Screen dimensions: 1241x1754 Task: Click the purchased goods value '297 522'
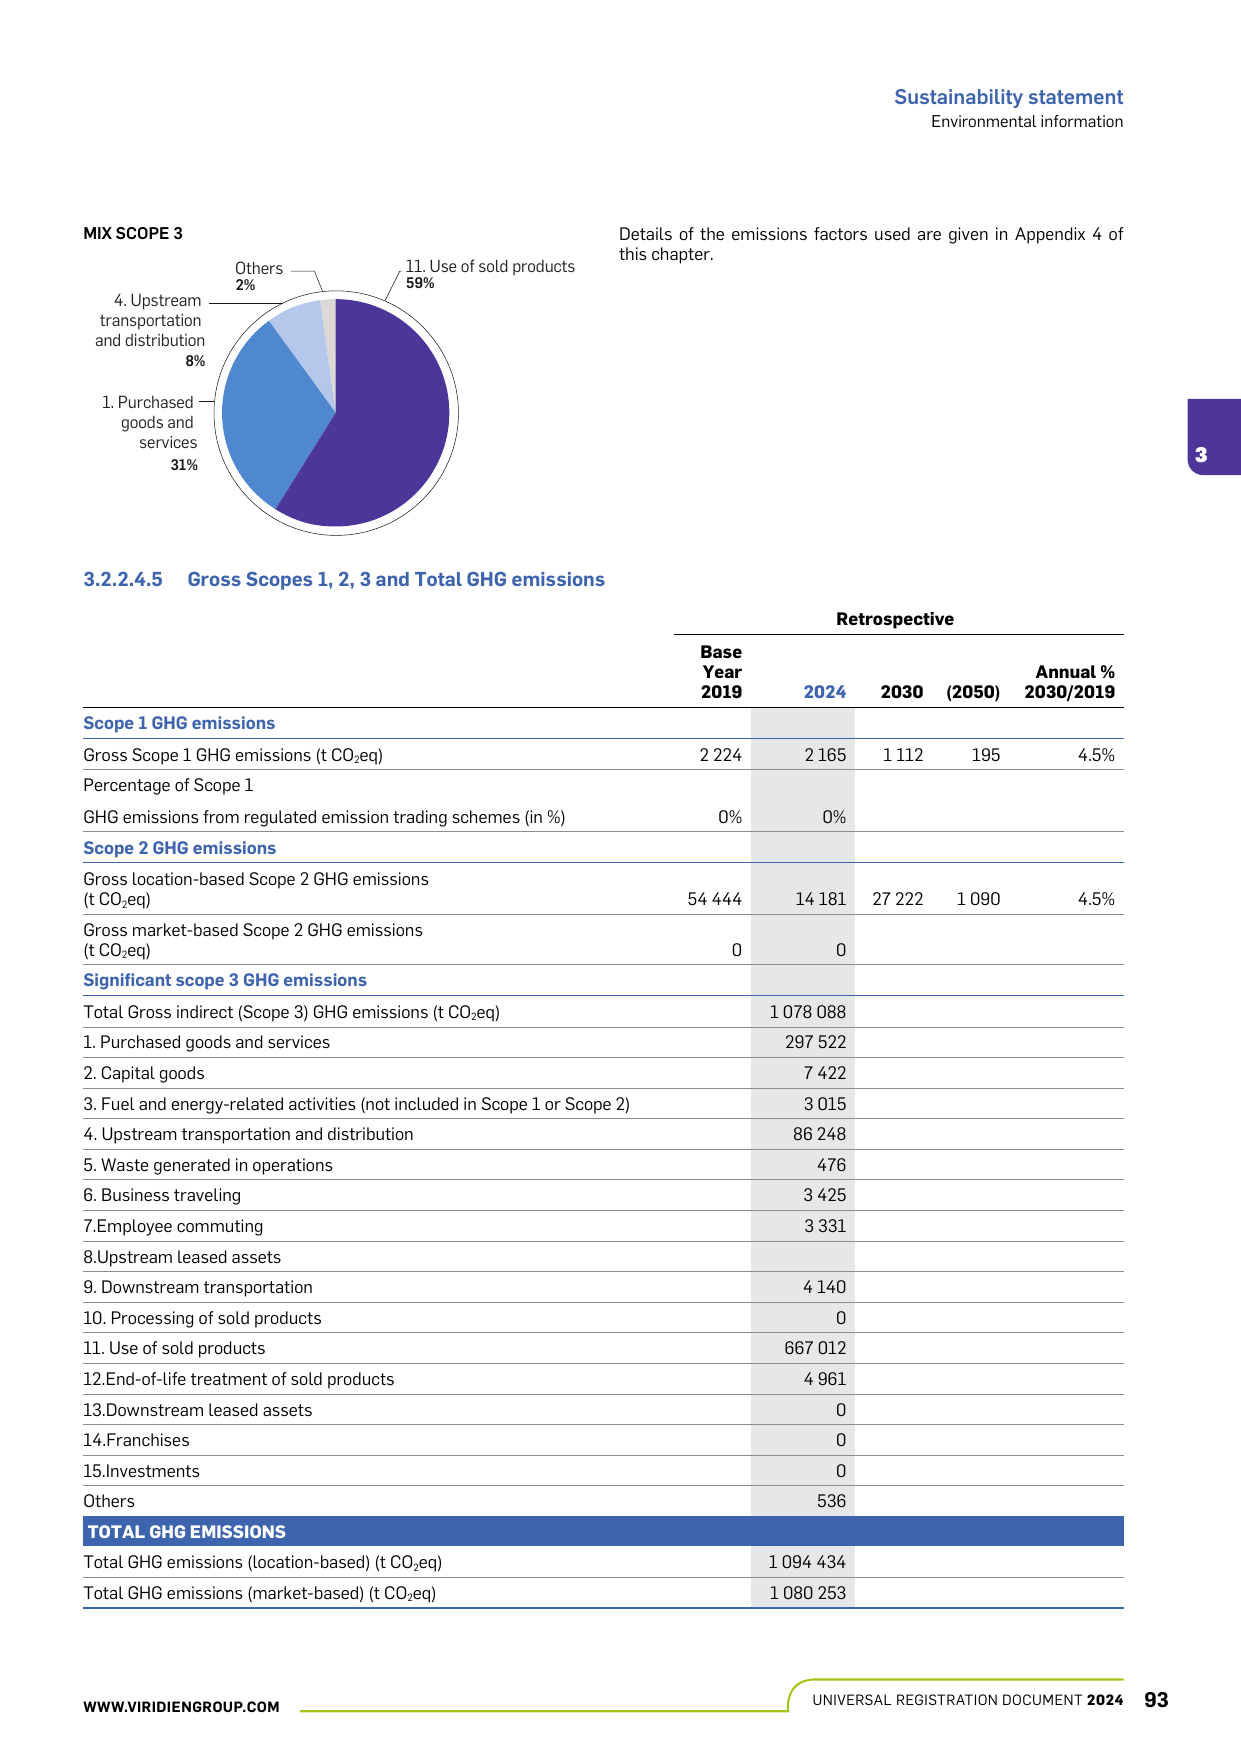click(x=815, y=1042)
